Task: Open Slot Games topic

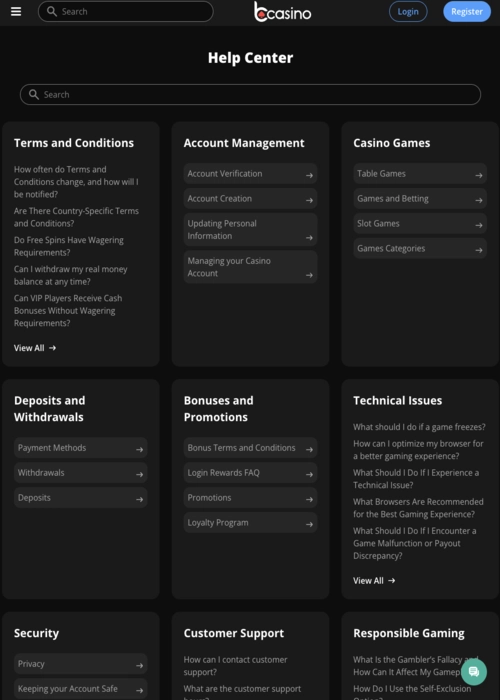Action: point(420,224)
